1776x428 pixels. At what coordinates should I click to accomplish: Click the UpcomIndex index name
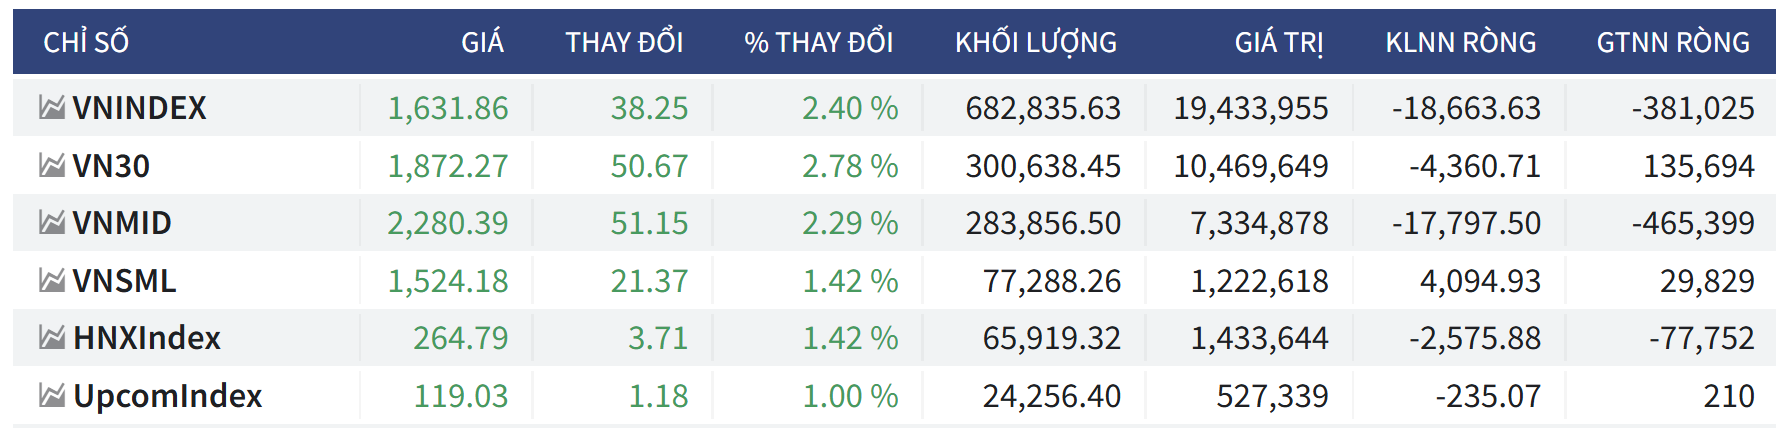point(168,396)
